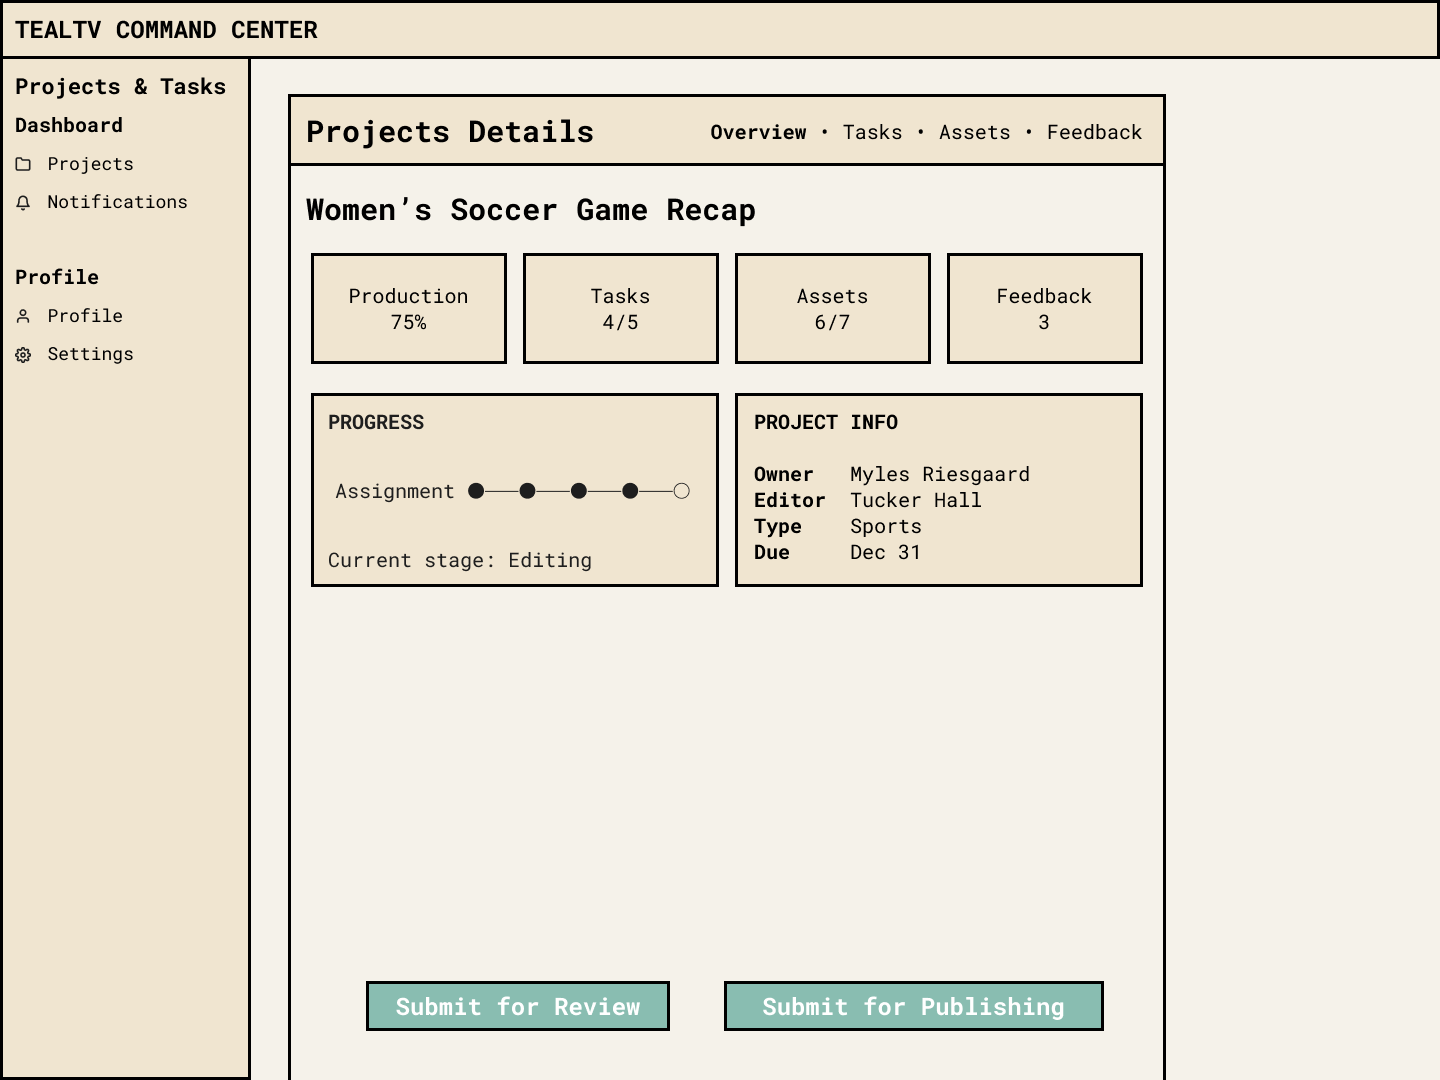The height and width of the screenshot is (1080, 1440).
Task: Click the Projects & Tasks sidebar heading
Action: coord(120,87)
